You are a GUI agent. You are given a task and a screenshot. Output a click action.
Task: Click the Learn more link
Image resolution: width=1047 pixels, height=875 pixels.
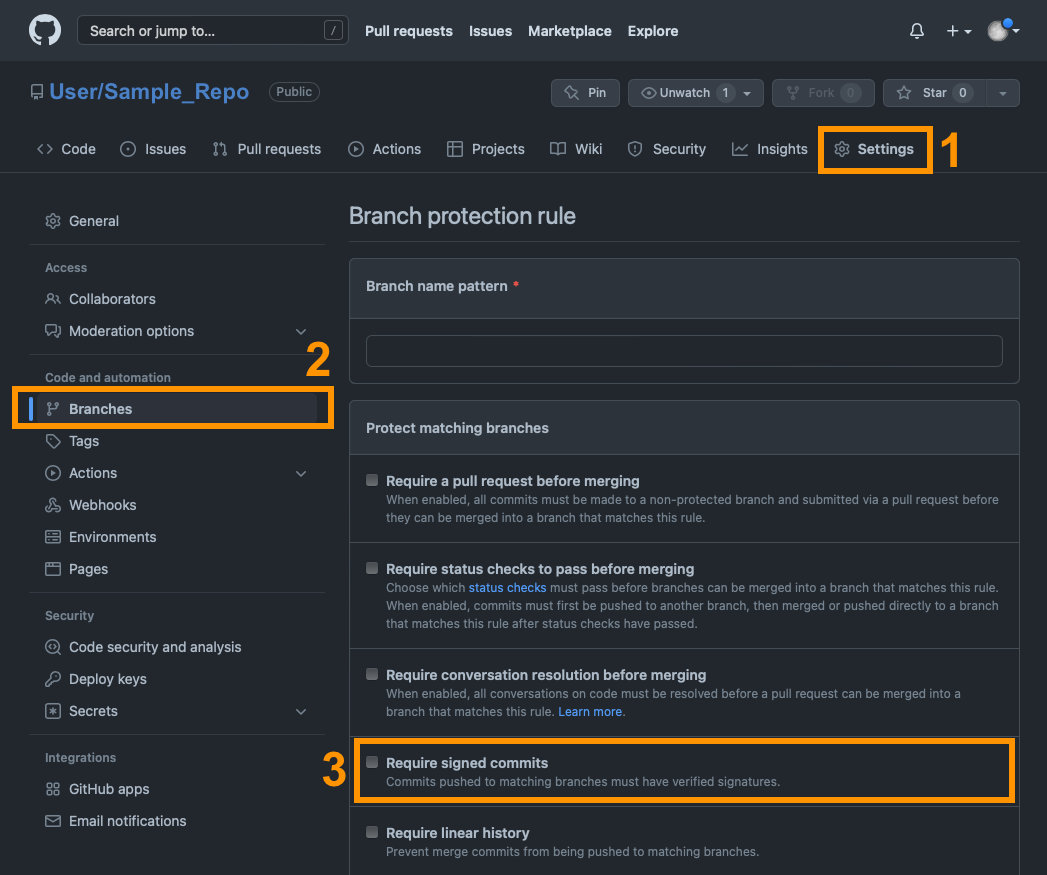(x=591, y=712)
